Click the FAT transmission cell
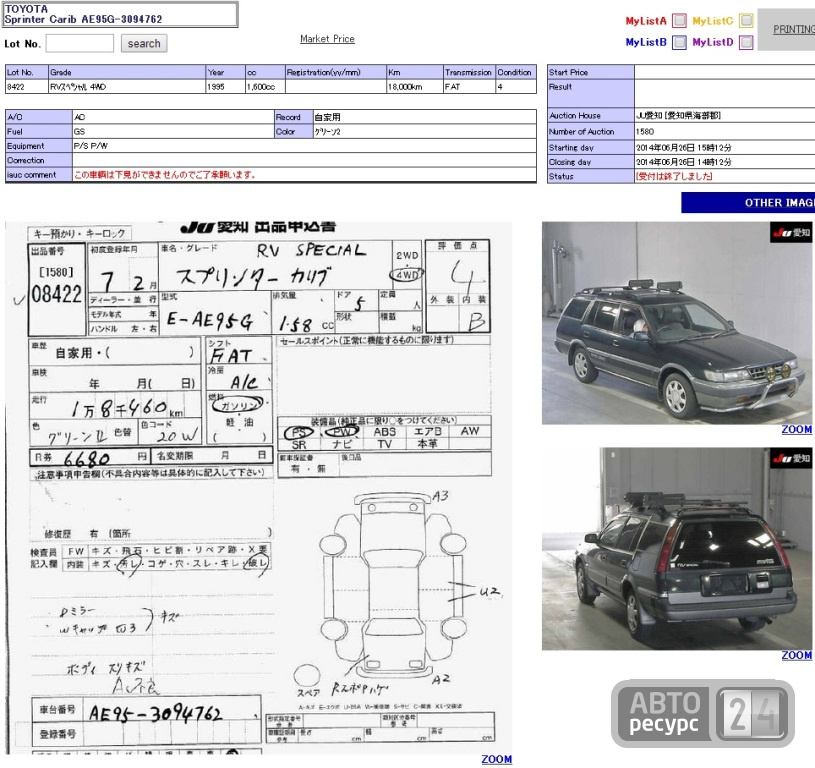Viewport: 815px width, 768px height. tap(469, 87)
